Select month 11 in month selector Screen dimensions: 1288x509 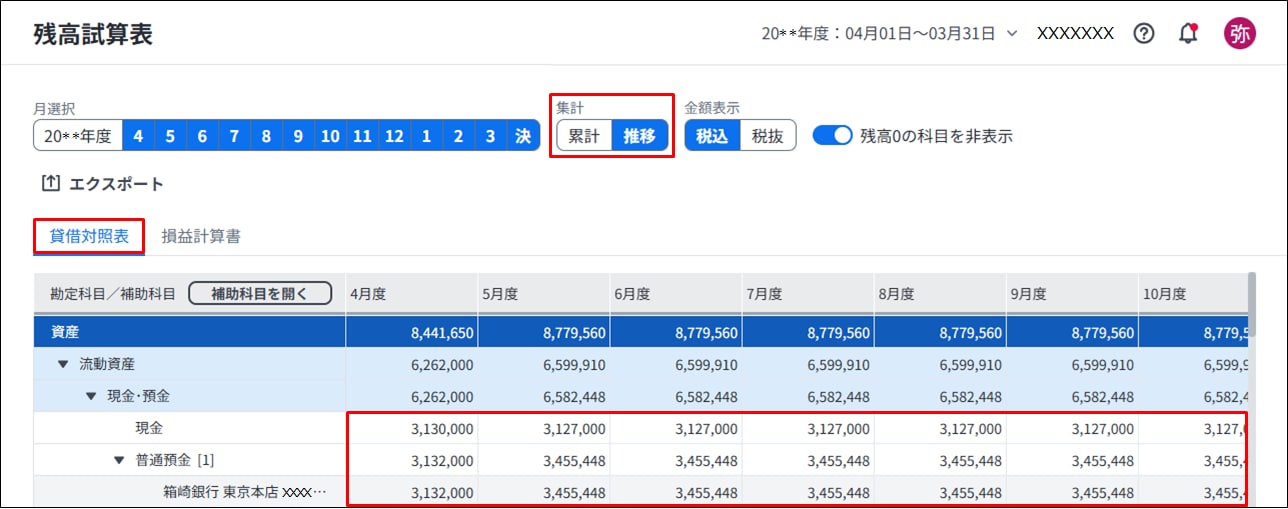click(x=362, y=136)
